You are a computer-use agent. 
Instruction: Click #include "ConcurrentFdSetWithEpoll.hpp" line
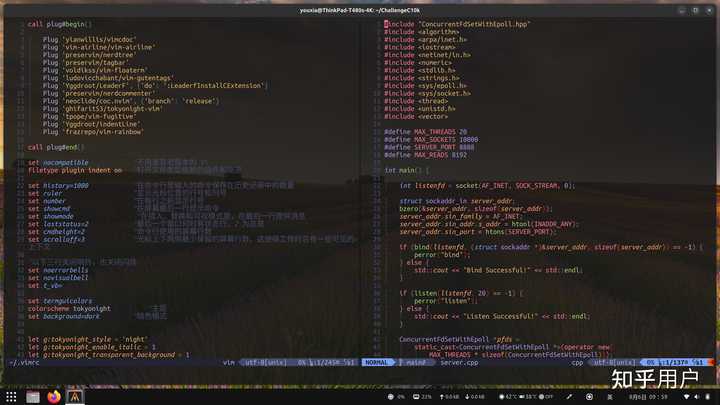click(457, 24)
